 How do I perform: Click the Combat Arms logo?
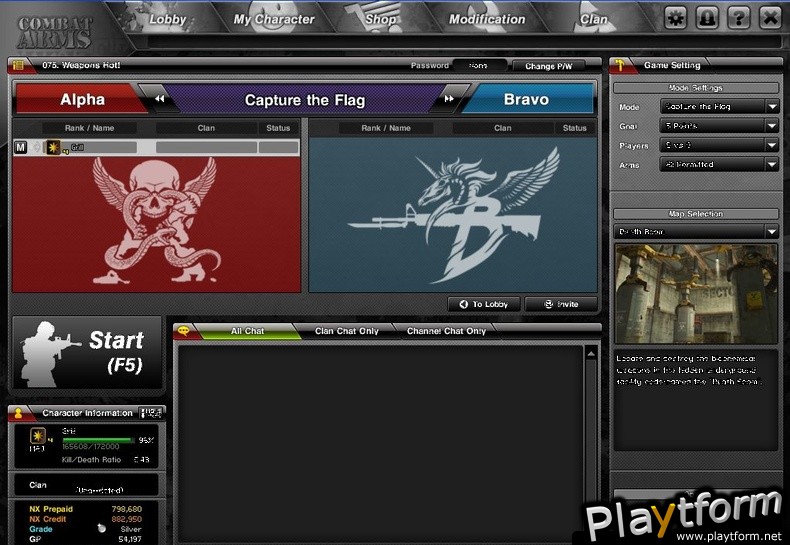point(55,32)
